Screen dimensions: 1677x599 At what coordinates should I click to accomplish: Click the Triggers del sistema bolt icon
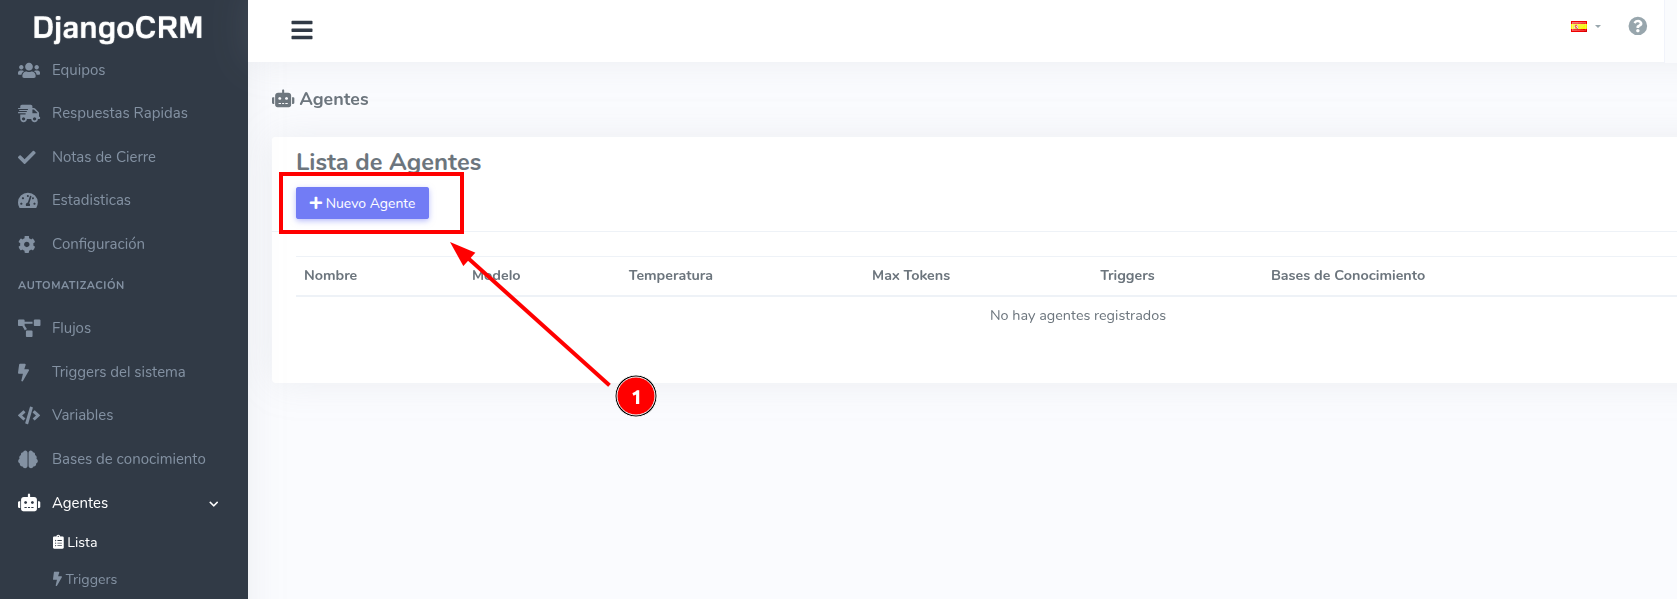click(24, 372)
